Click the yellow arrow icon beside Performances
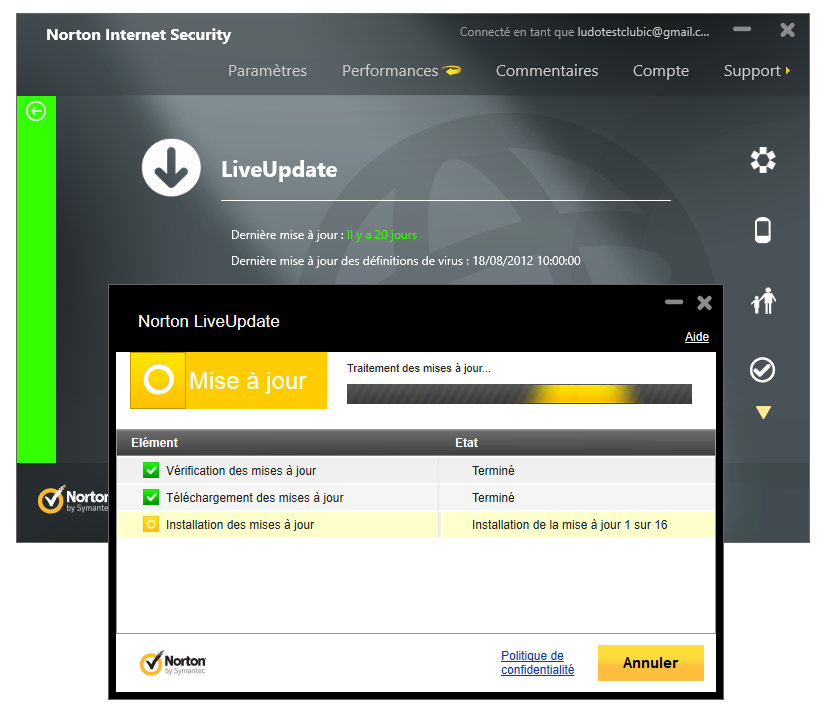 [x=452, y=70]
